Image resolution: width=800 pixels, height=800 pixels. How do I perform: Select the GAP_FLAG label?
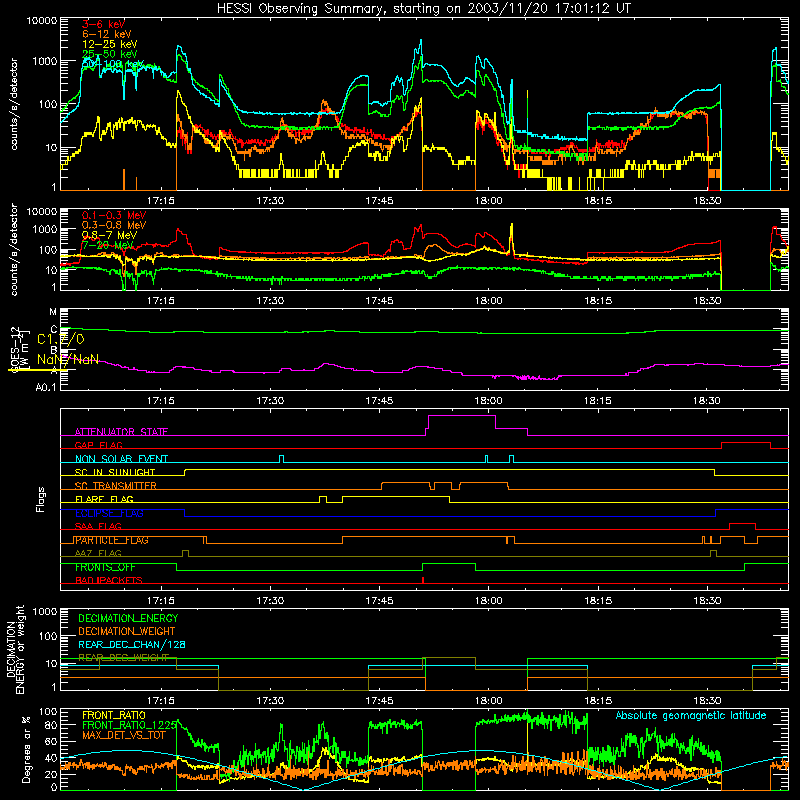(98, 445)
